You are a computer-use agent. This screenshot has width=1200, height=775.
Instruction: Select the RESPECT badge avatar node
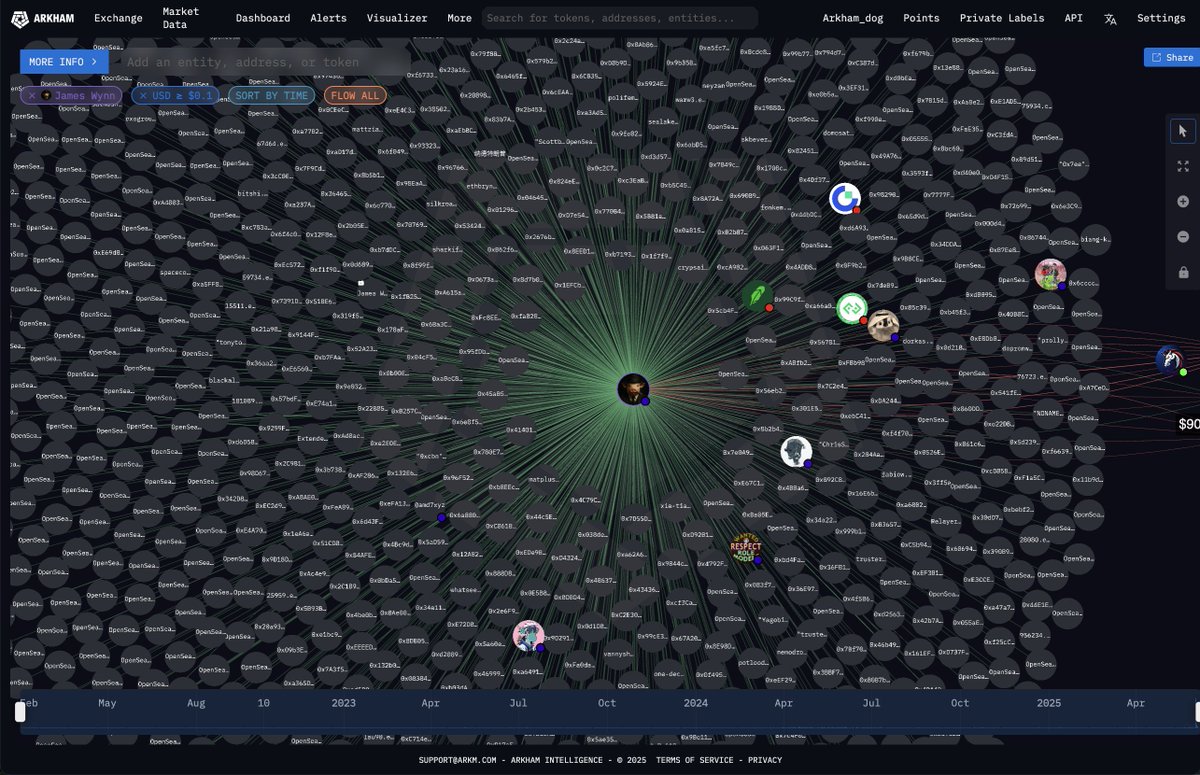[x=746, y=547]
